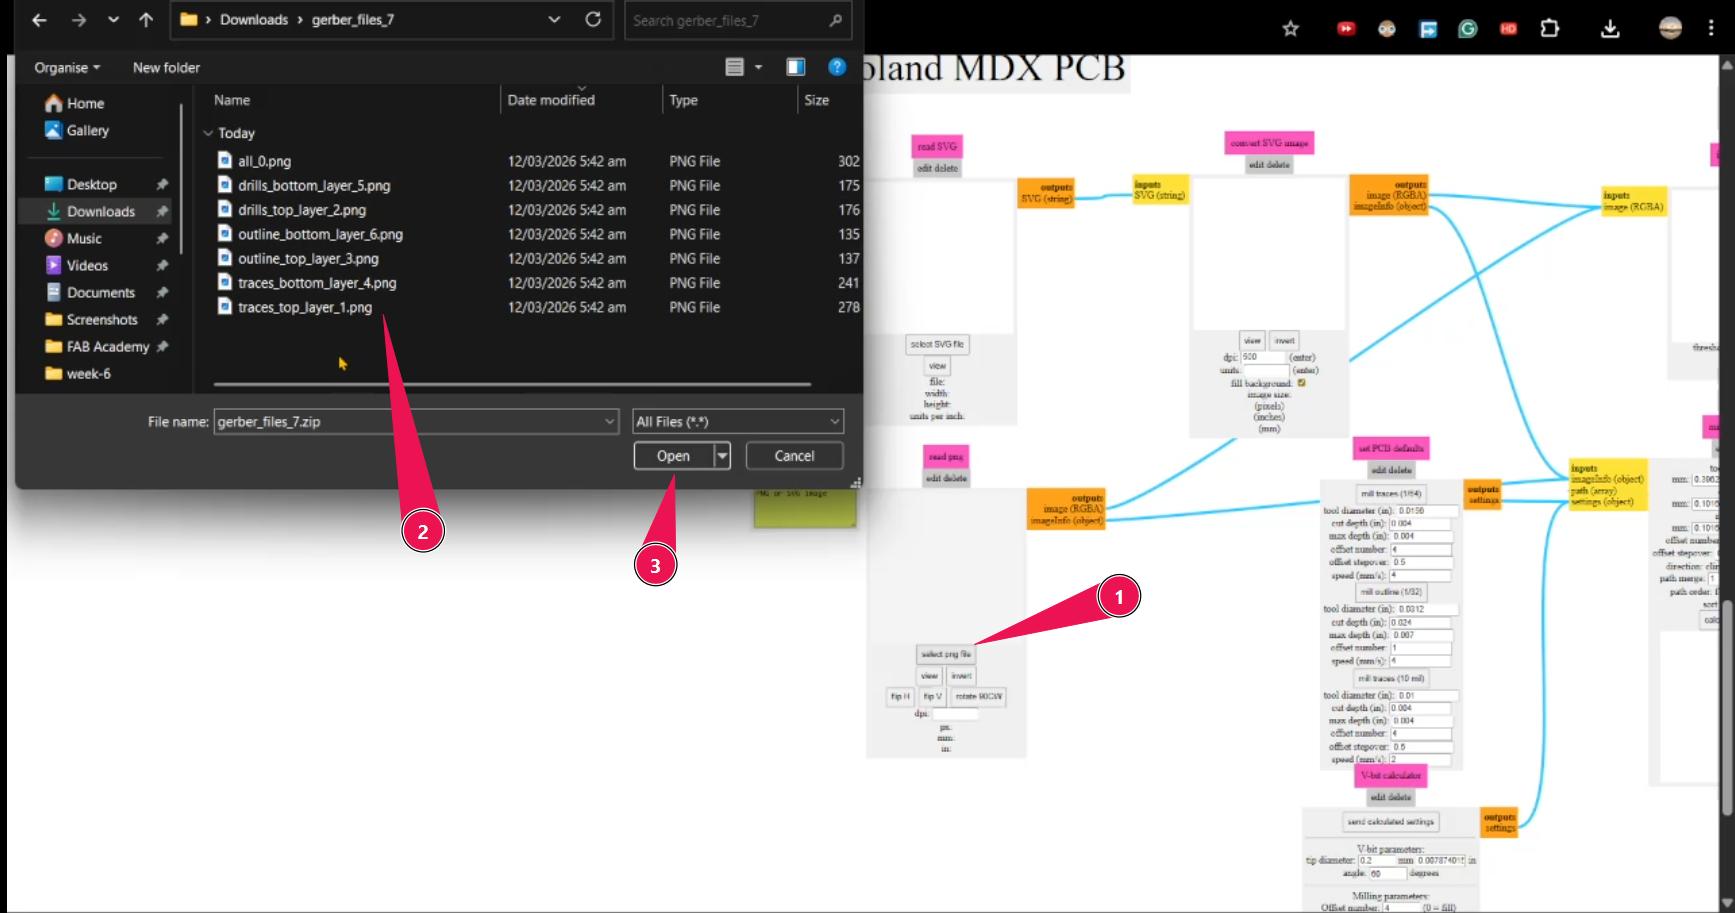This screenshot has height=913, width=1735.
Task: Go back in the file dialog
Action: click(40, 20)
